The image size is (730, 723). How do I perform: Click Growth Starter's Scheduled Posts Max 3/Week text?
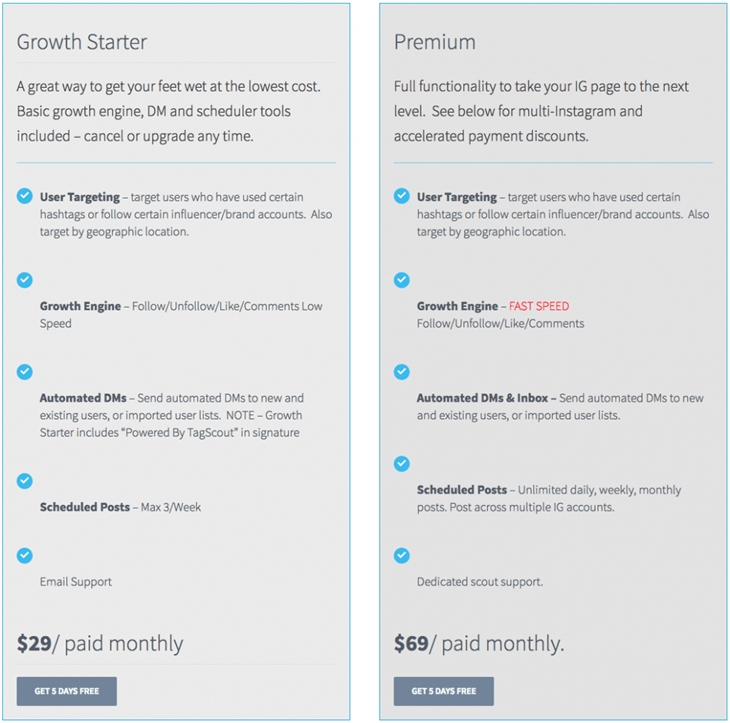pos(120,507)
